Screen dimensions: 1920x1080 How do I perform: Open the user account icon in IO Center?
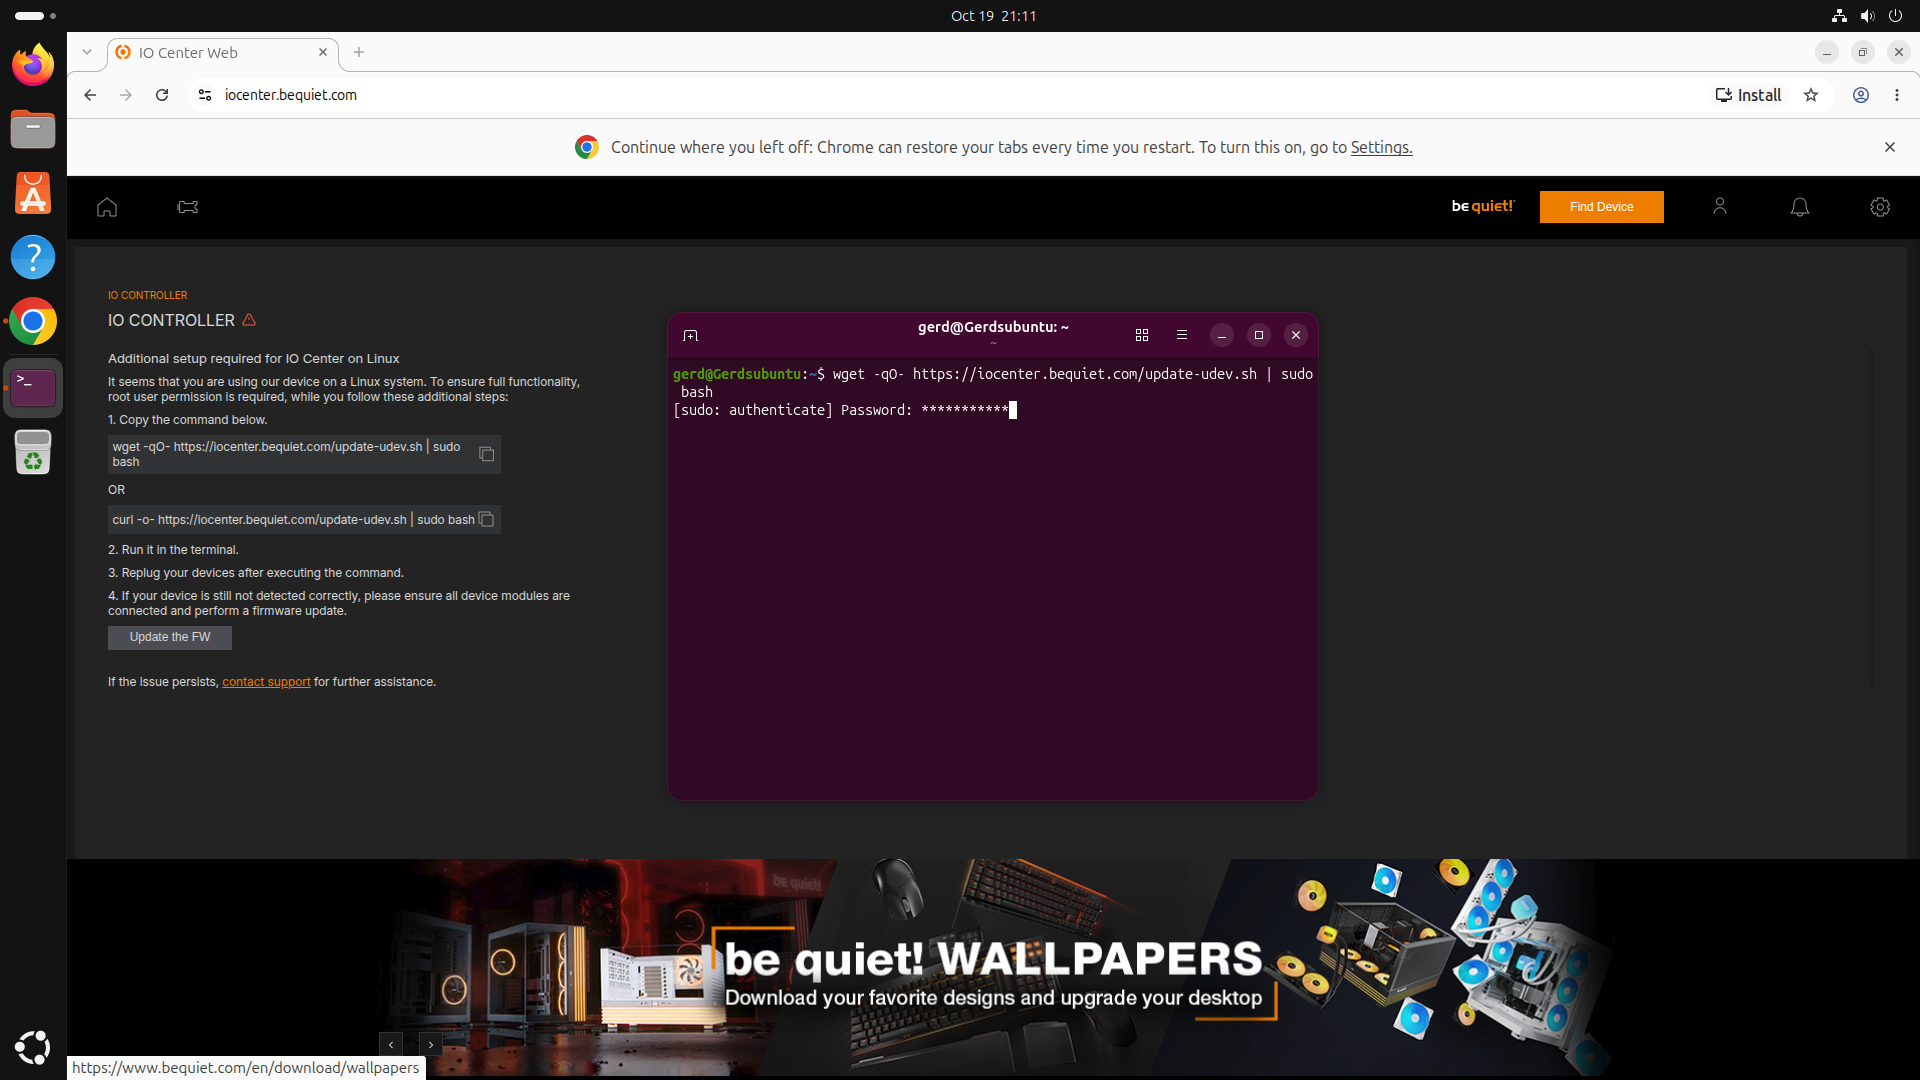coord(1720,206)
